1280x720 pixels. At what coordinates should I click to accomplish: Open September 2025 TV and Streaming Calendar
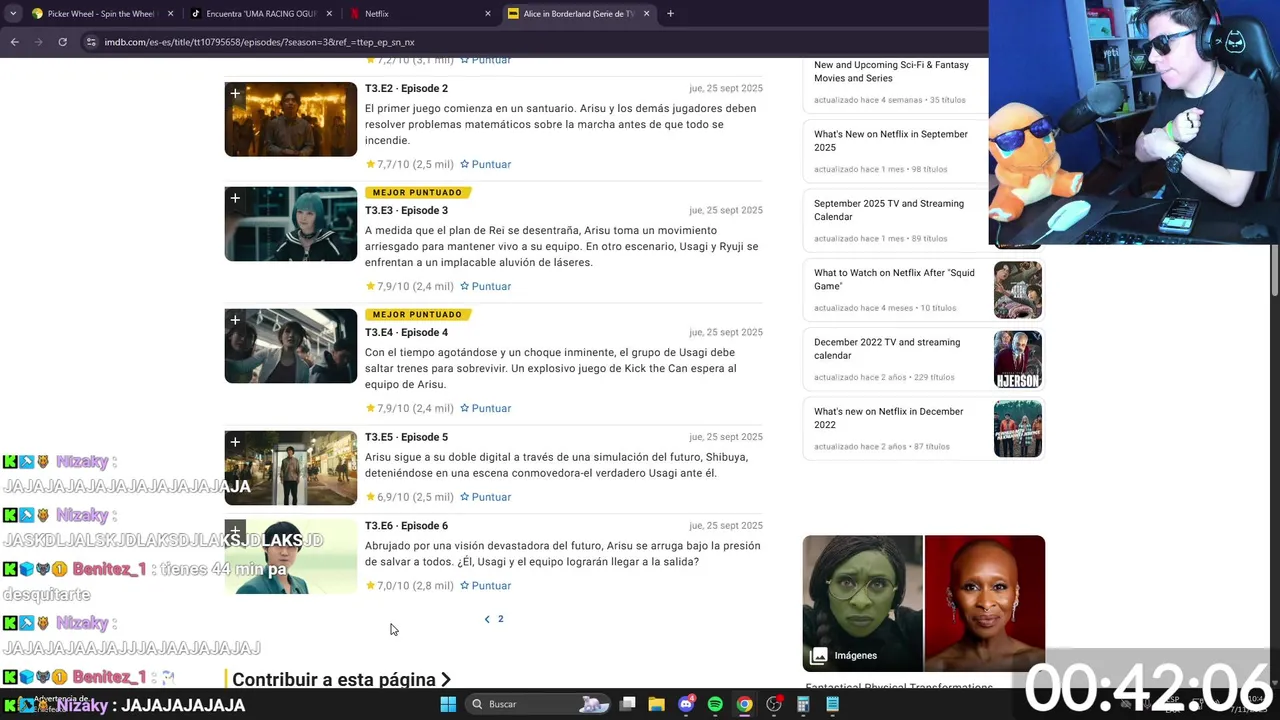(x=889, y=210)
